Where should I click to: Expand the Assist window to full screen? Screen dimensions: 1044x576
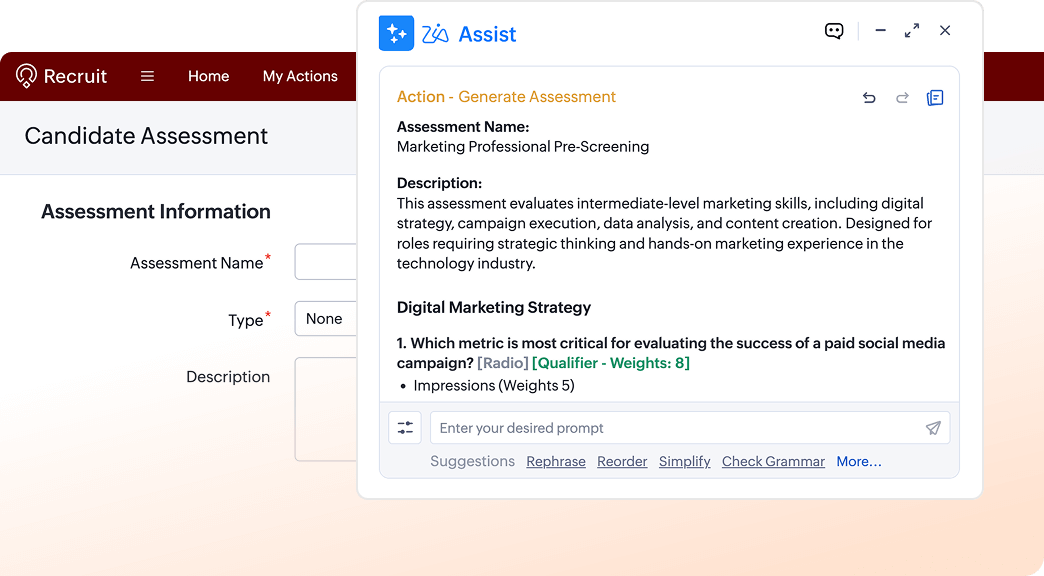tap(912, 31)
